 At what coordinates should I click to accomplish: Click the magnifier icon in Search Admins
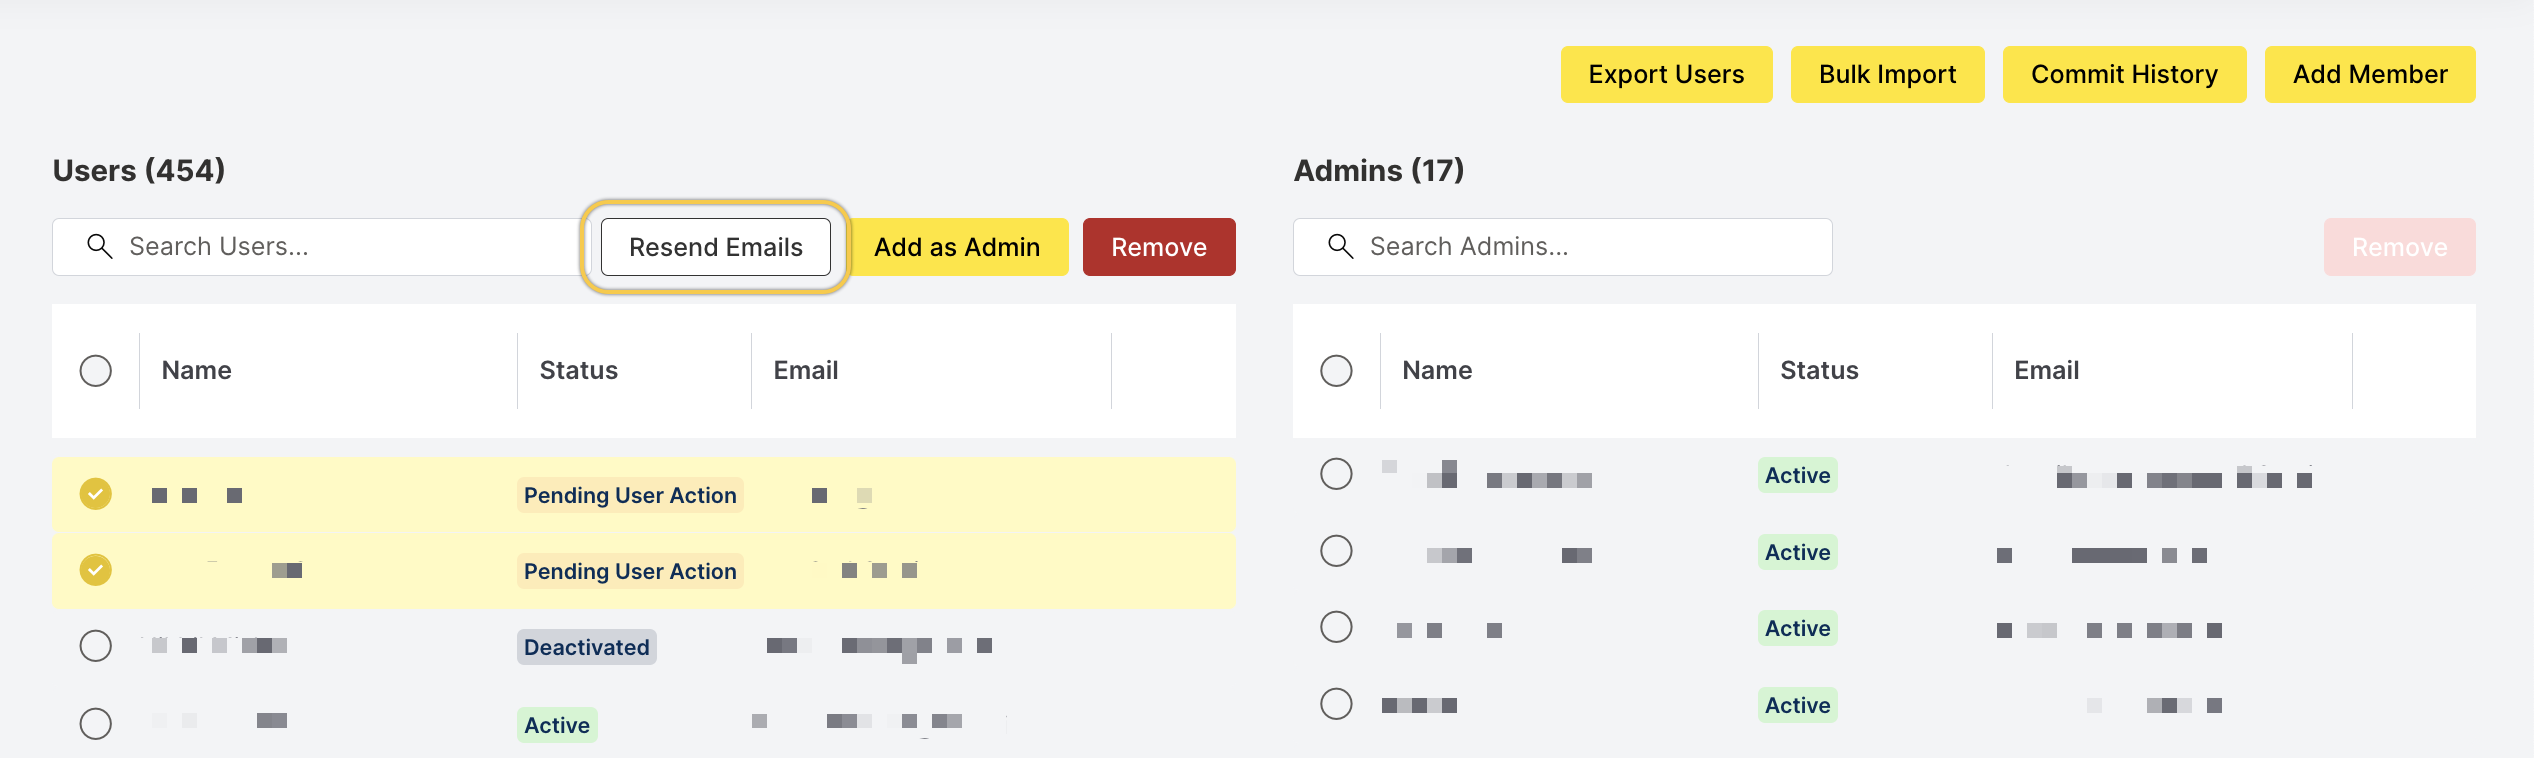coord(1340,246)
